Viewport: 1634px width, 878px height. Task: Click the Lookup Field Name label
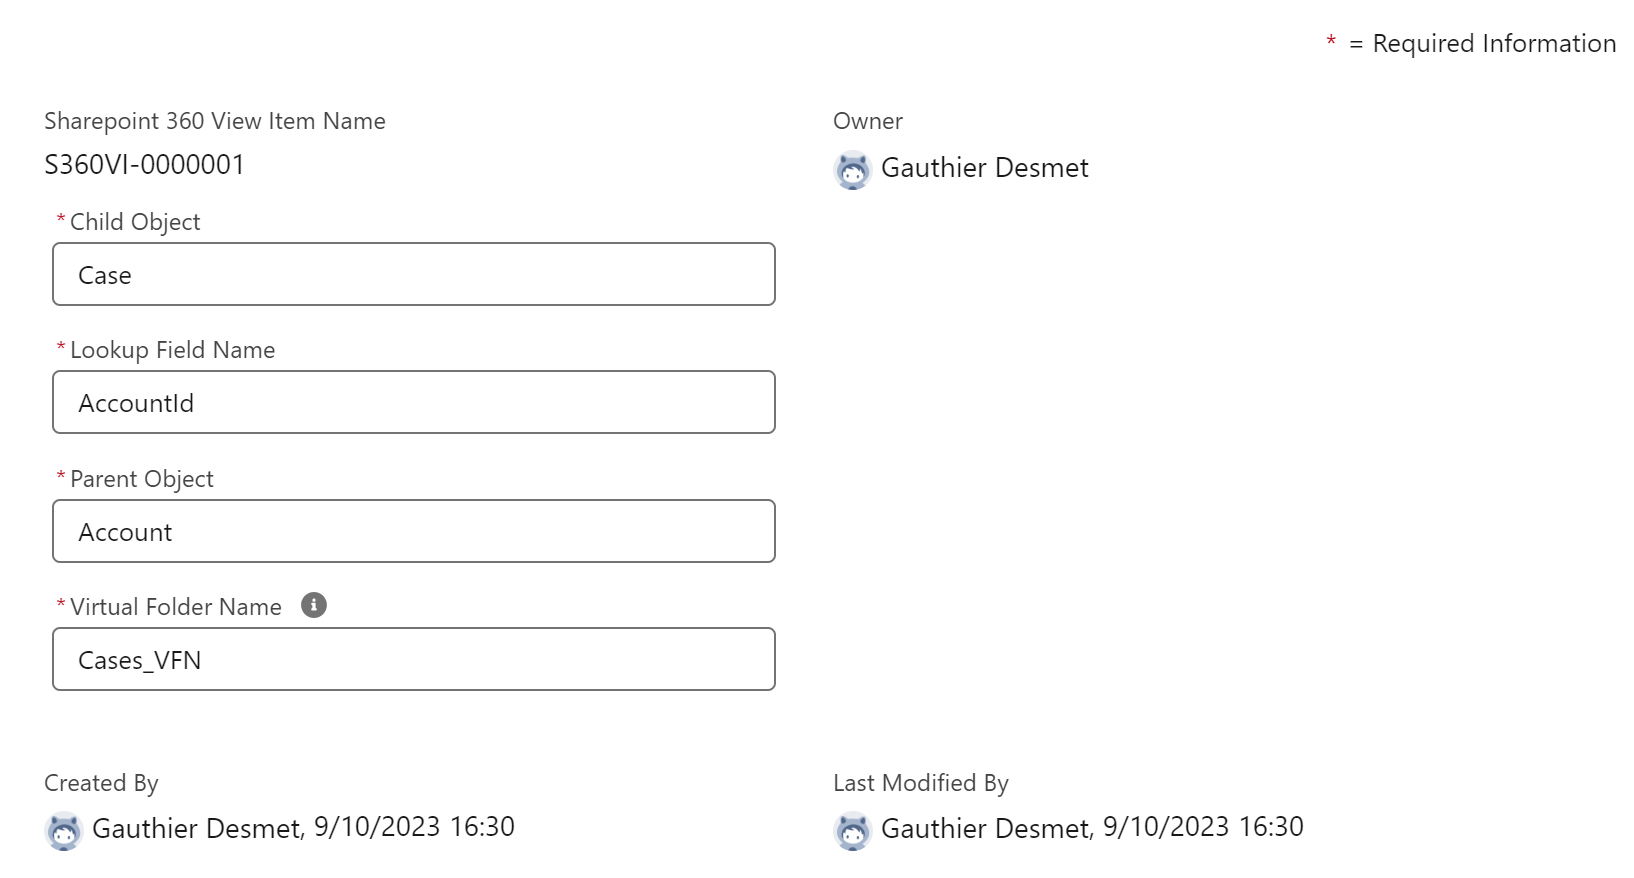coord(172,350)
